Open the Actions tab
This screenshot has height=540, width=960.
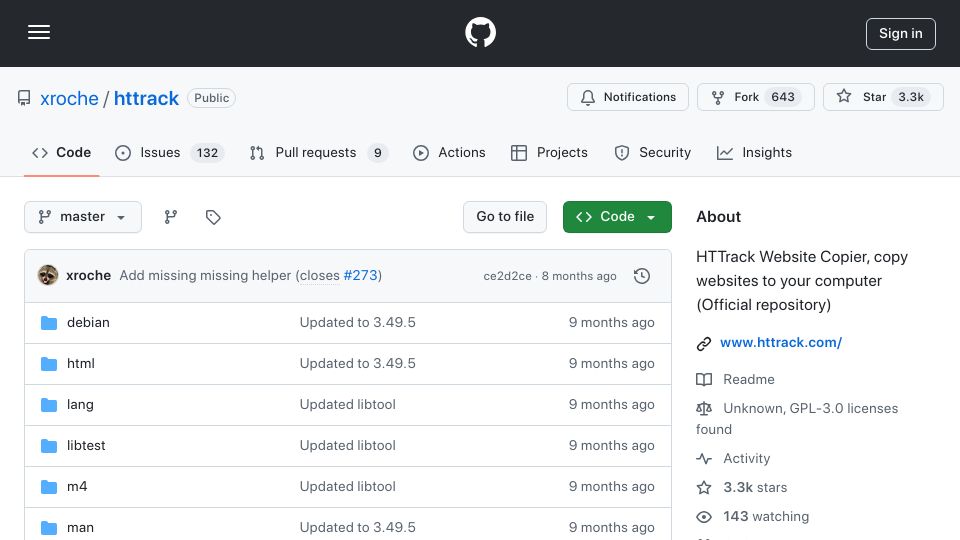(449, 152)
